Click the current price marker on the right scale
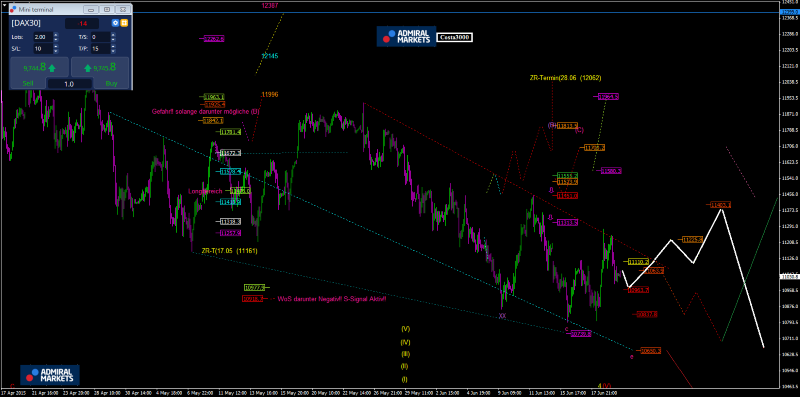This screenshot has height=397, width=800. [x=789, y=276]
